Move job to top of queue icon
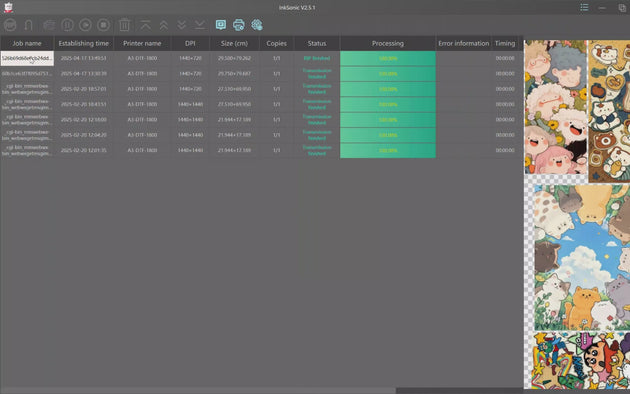 (x=145, y=25)
